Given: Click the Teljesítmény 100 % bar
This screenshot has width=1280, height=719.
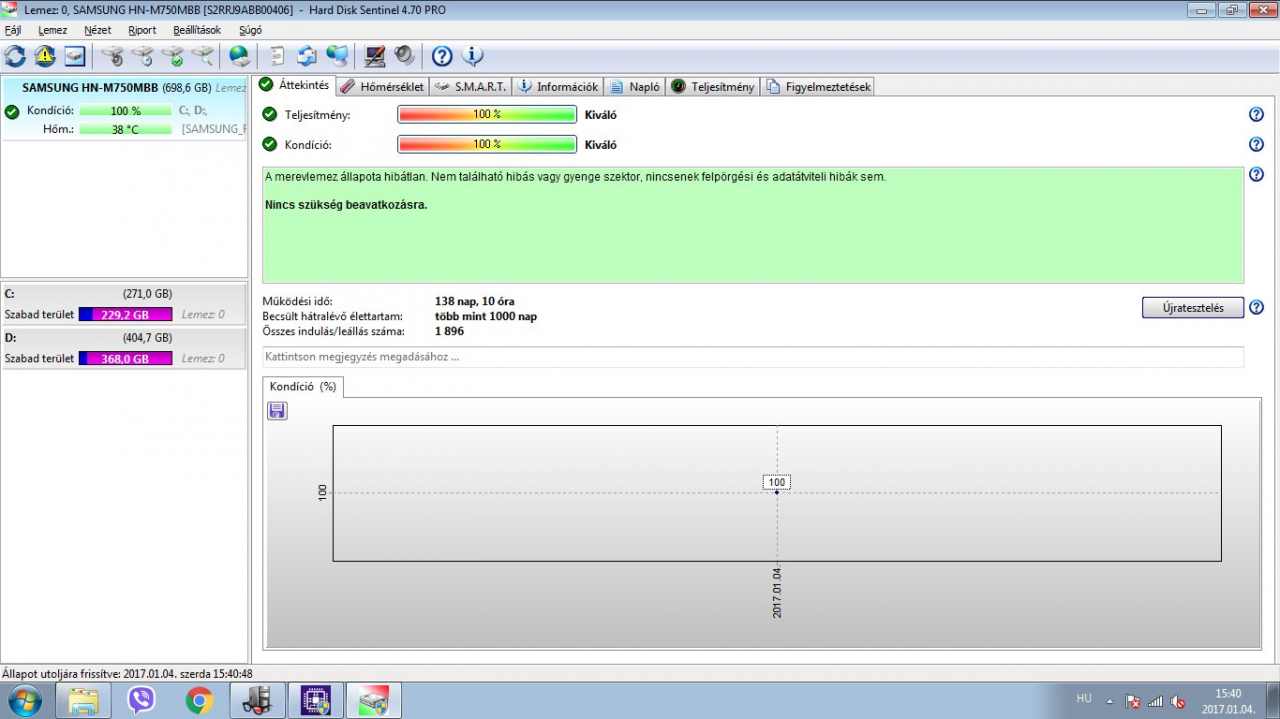Looking at the screenshot, I should tap(487, 115).
